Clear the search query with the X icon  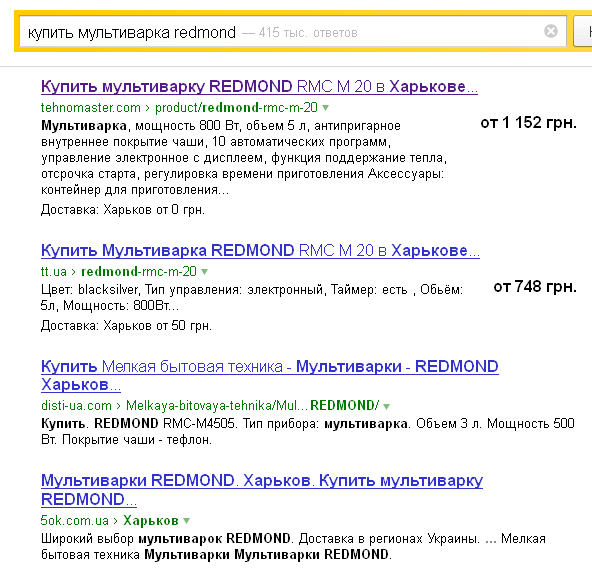(x=551, y=31)
